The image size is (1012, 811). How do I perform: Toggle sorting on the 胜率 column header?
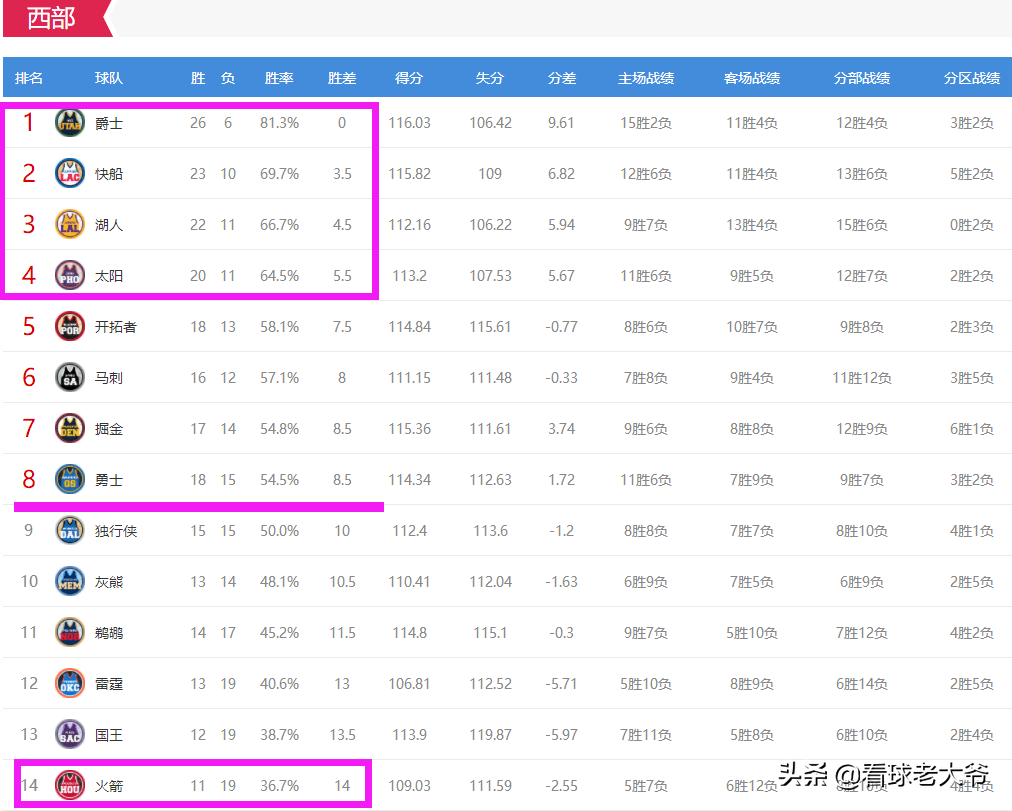coord(279,77)
